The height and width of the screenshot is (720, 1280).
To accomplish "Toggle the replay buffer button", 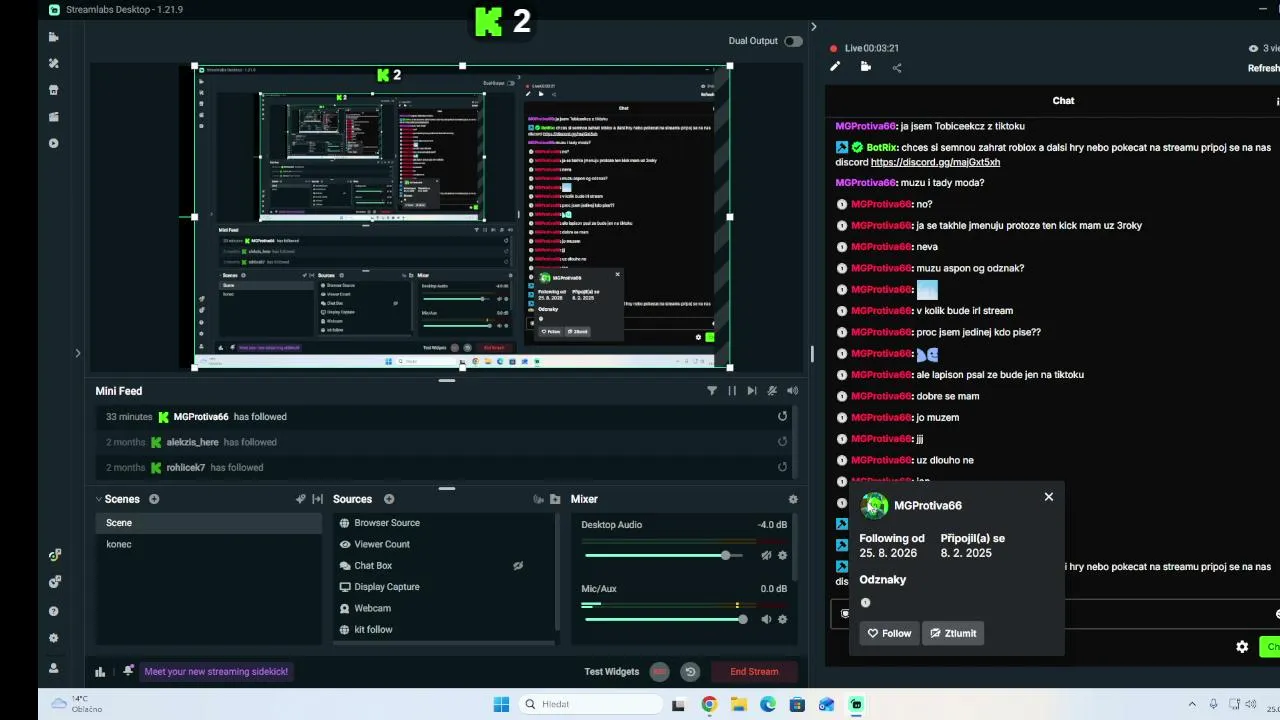I will pyautogui.click(x=690, y=672).
